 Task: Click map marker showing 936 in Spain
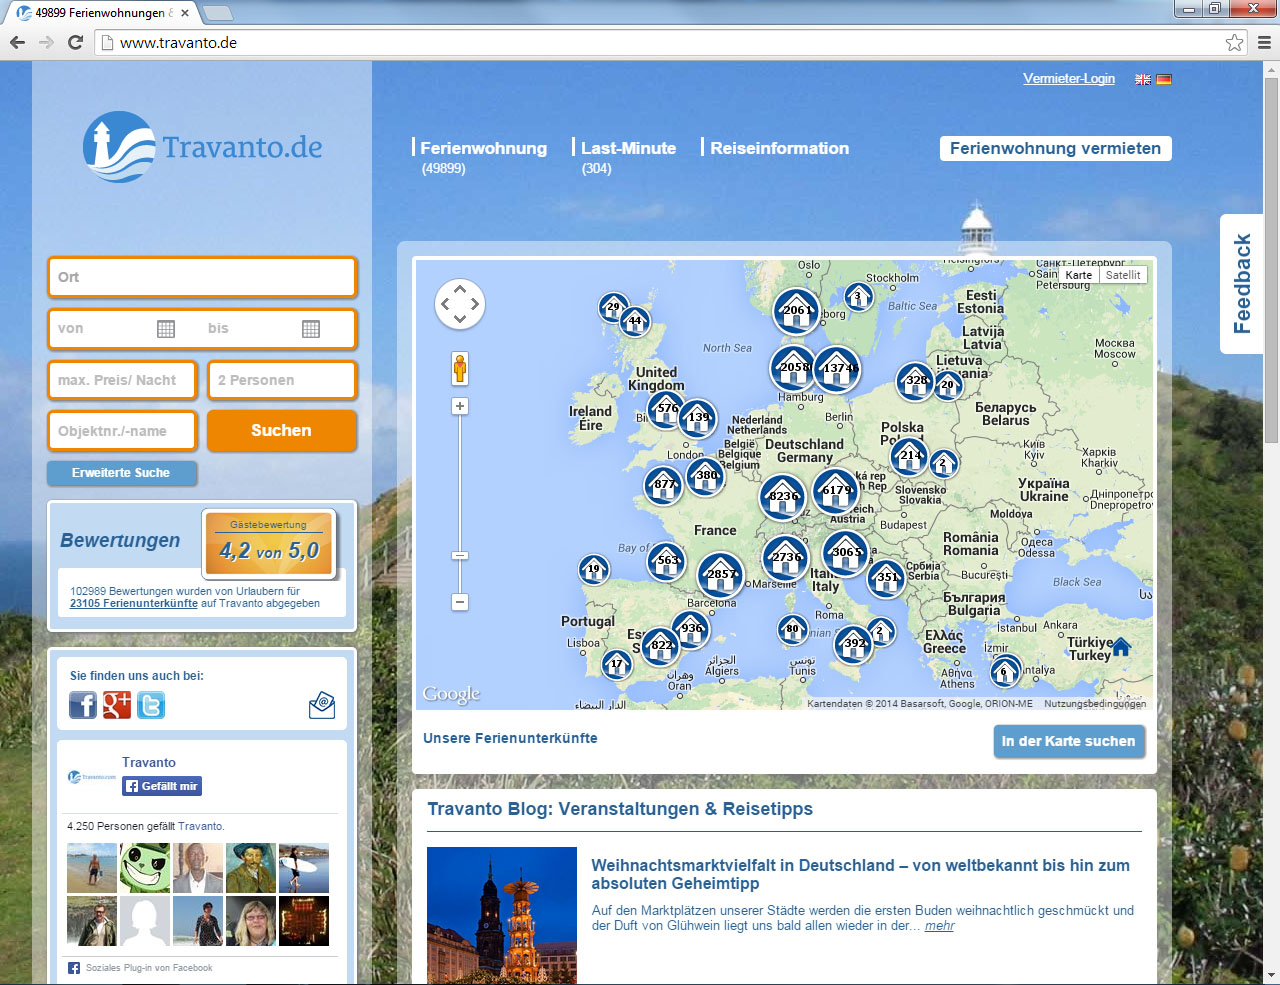(691, 630)
